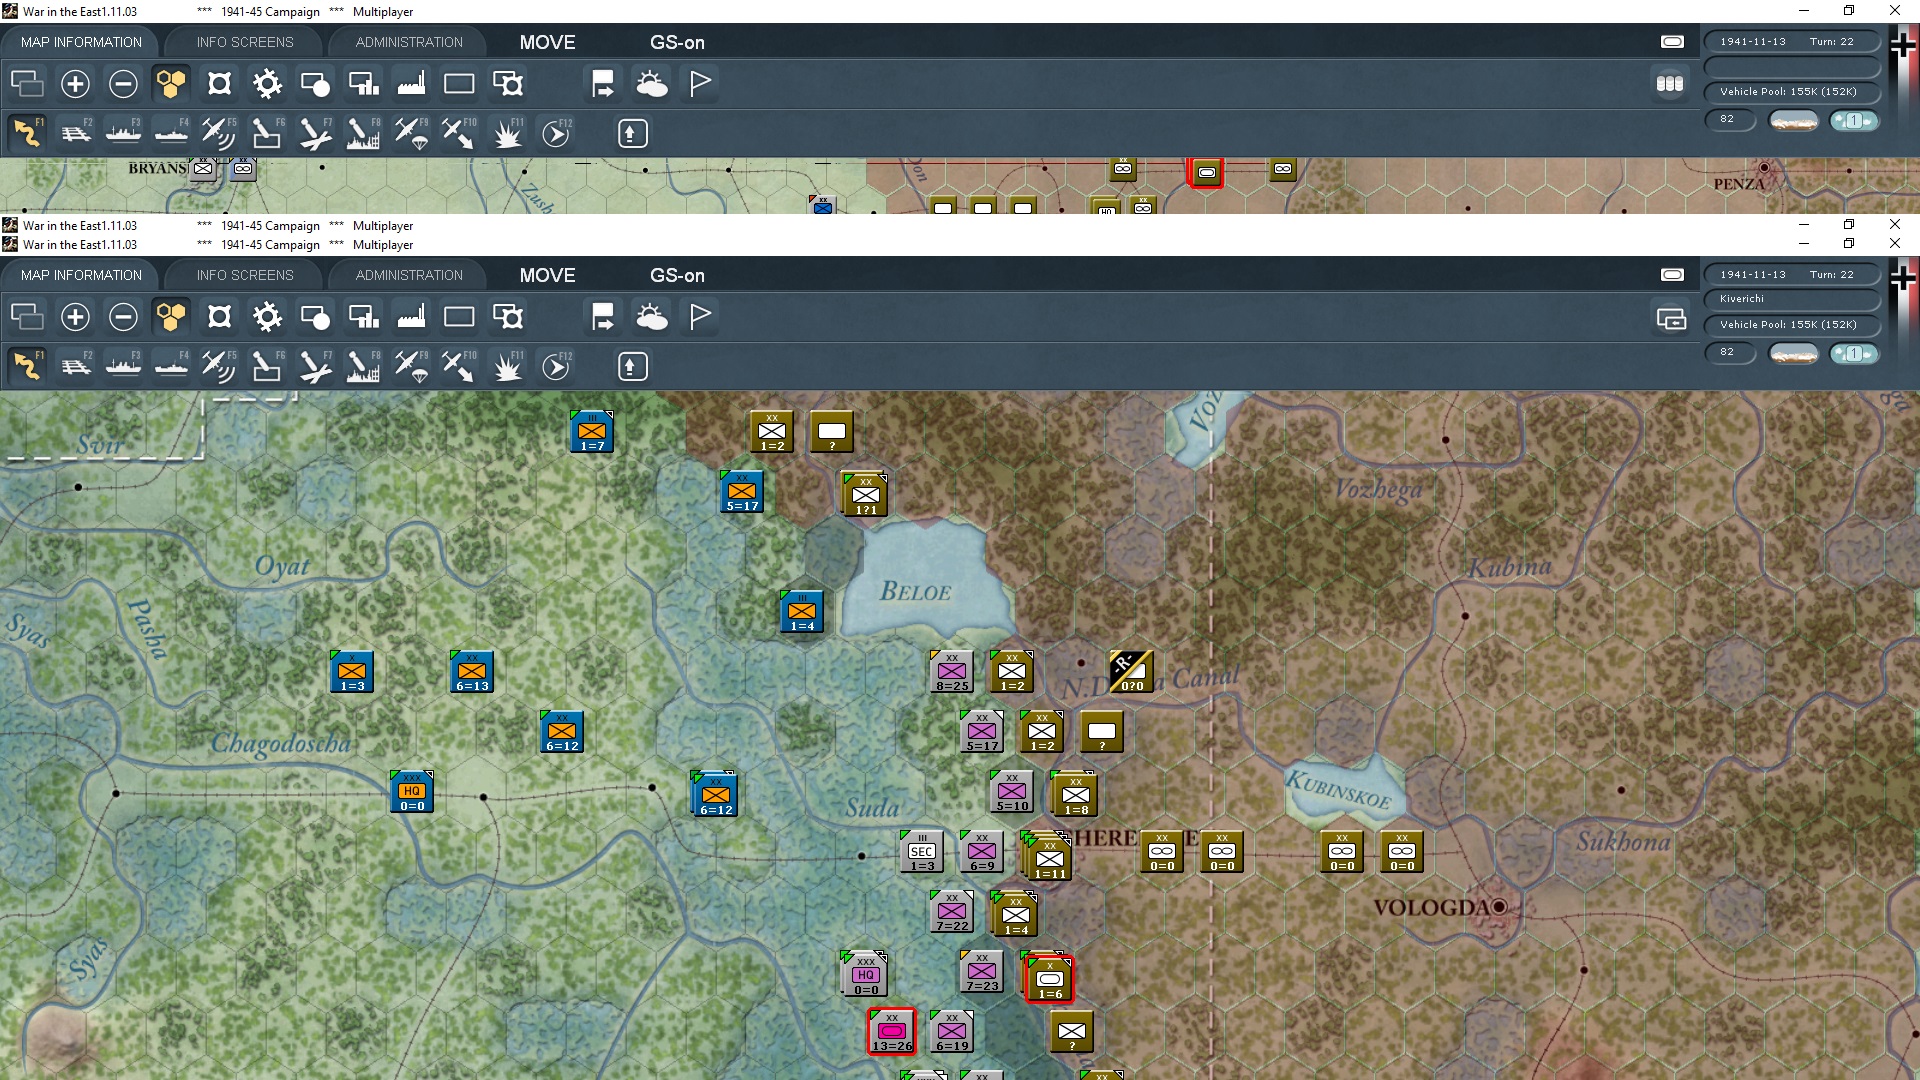
Task: Select the F11 ground attack mode icon
Action: coord(507,366)
